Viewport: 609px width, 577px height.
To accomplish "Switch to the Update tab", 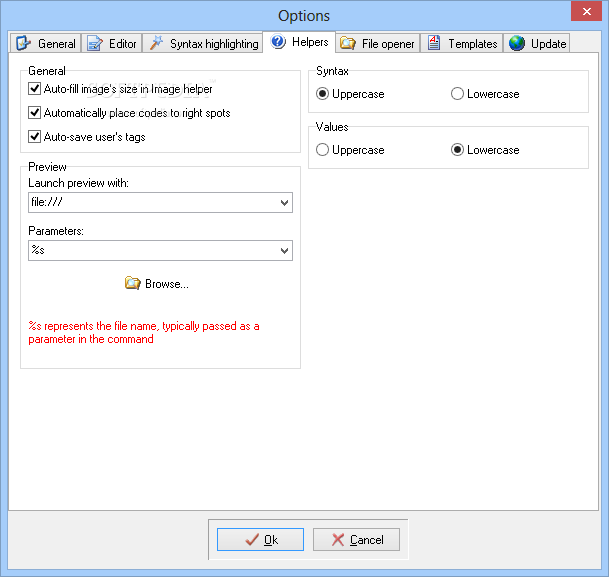I will pos(537,43).
